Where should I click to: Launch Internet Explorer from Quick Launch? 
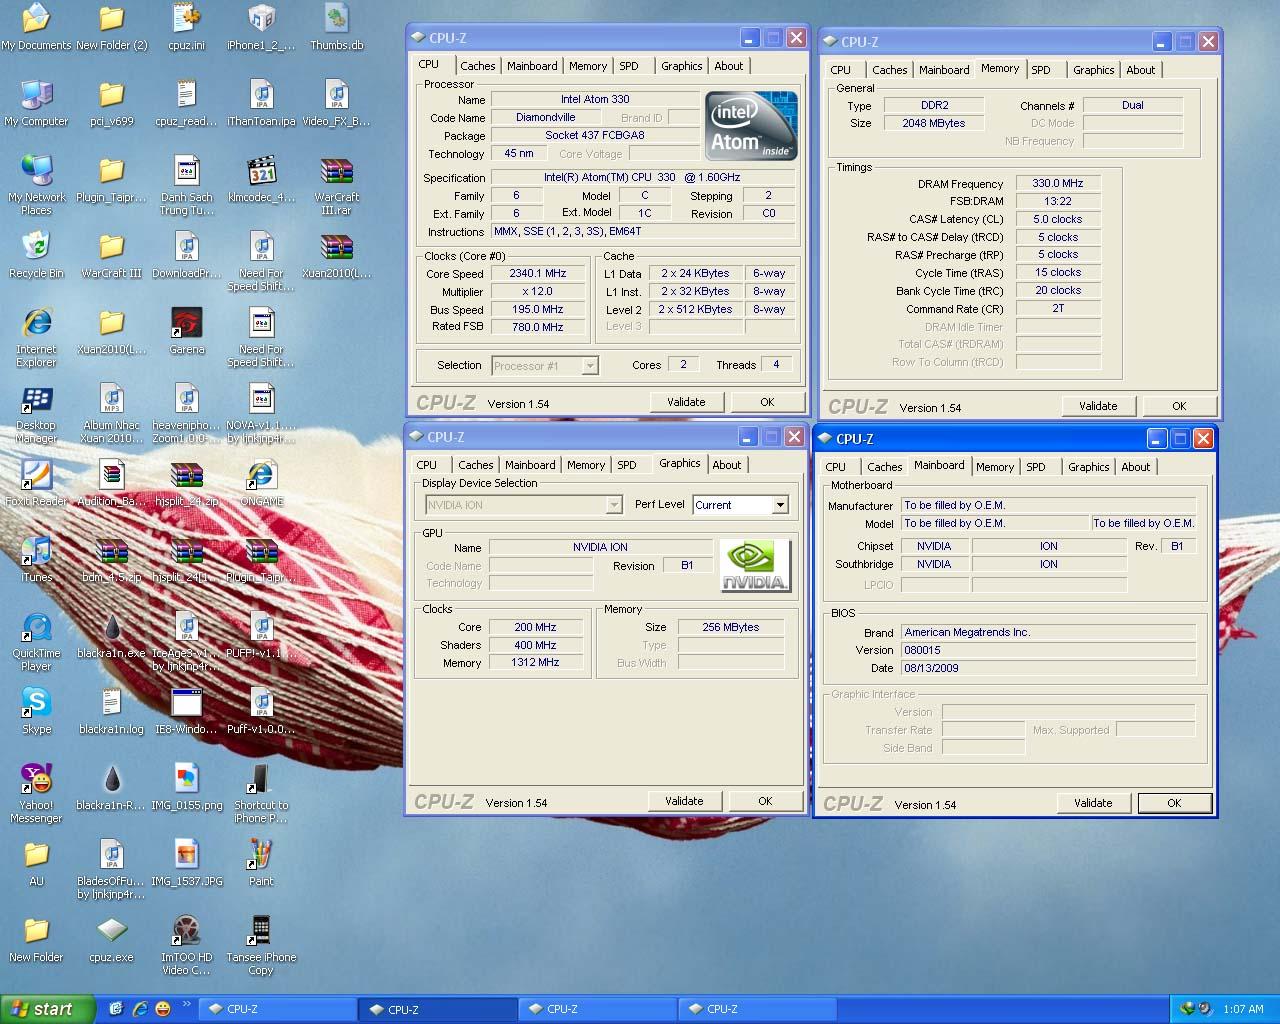click(x=140, y=1009)
